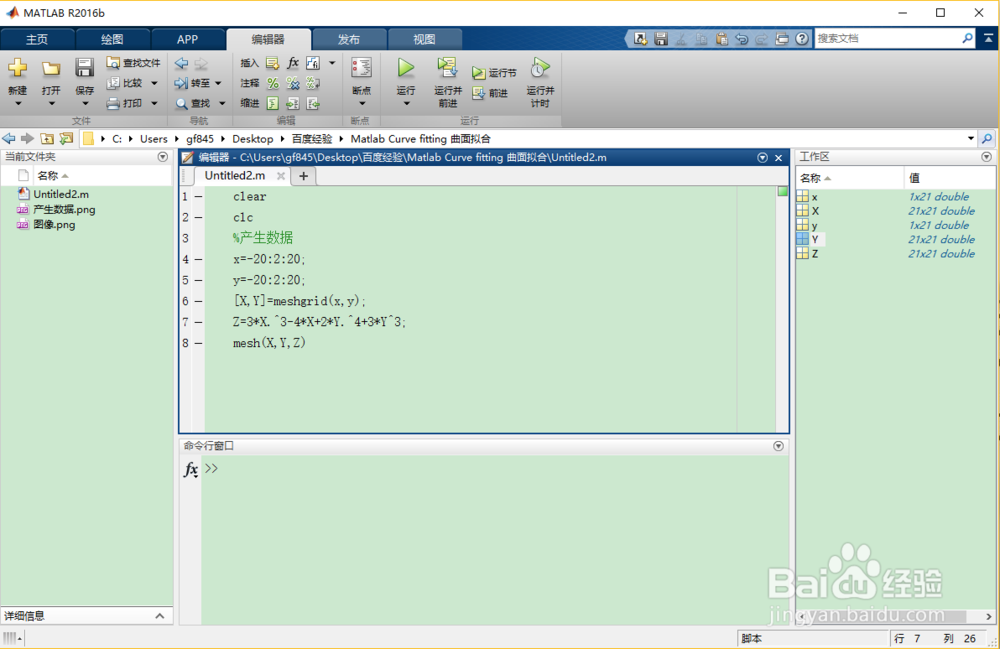
Task: Click the 查找 (Find) magnifier button
Action: [193, 103]
